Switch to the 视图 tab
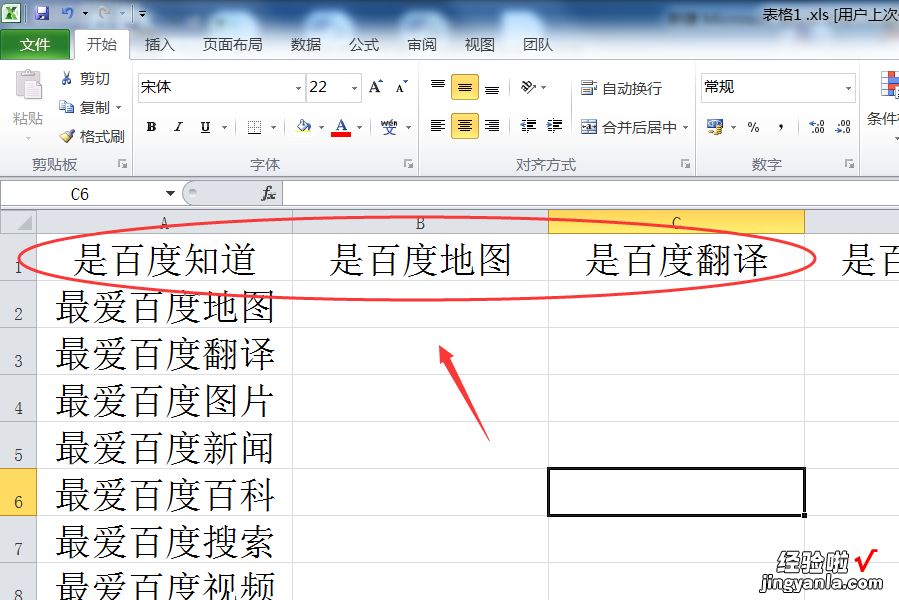This screenshot has width=899, height=600. coord(479,44)
